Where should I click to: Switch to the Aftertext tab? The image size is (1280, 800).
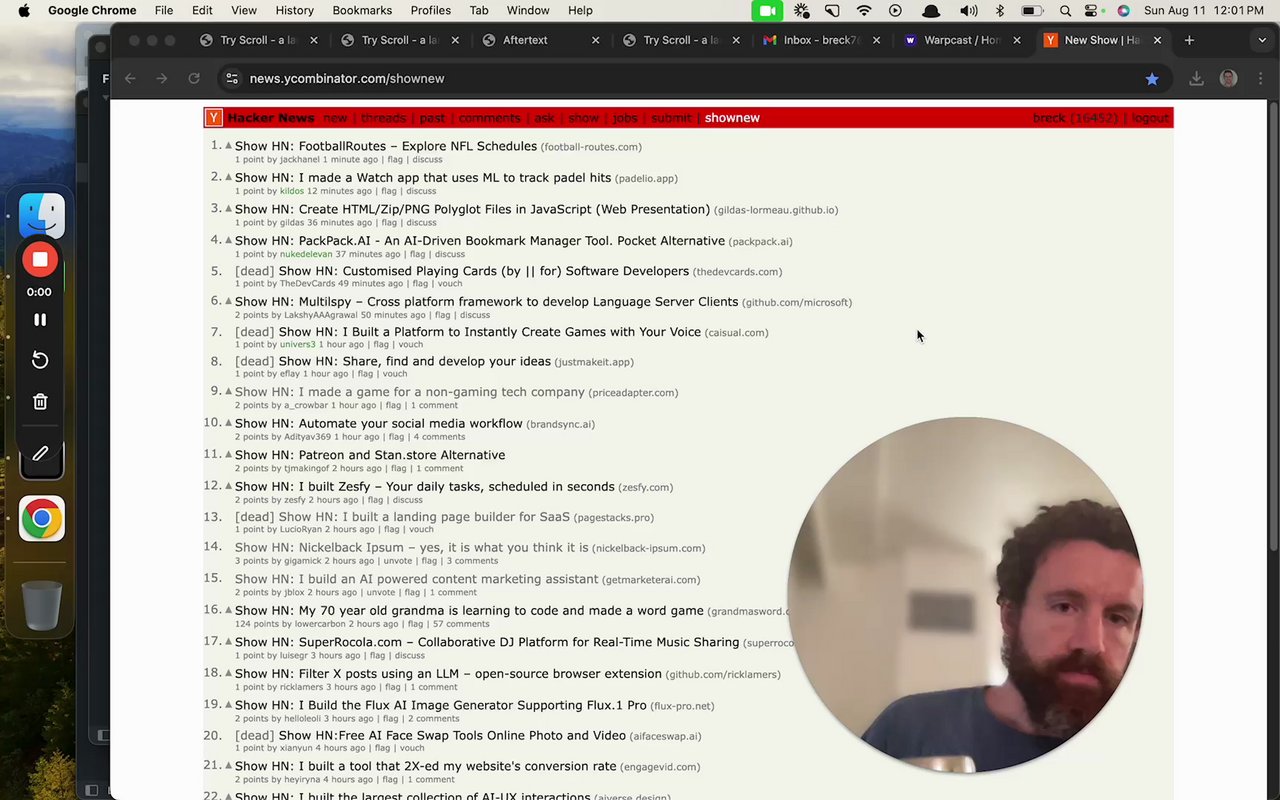[x=540, y=40]
